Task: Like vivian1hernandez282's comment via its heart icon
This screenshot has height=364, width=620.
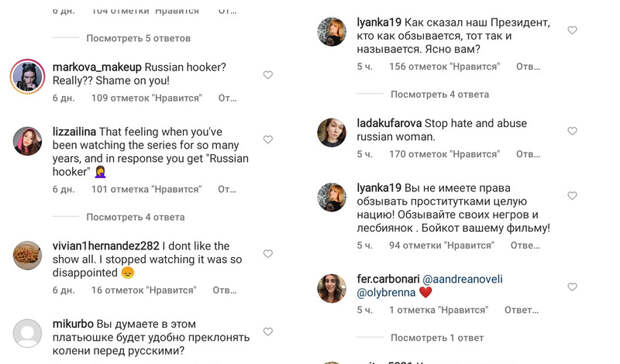Action: [x=268, y=254]
